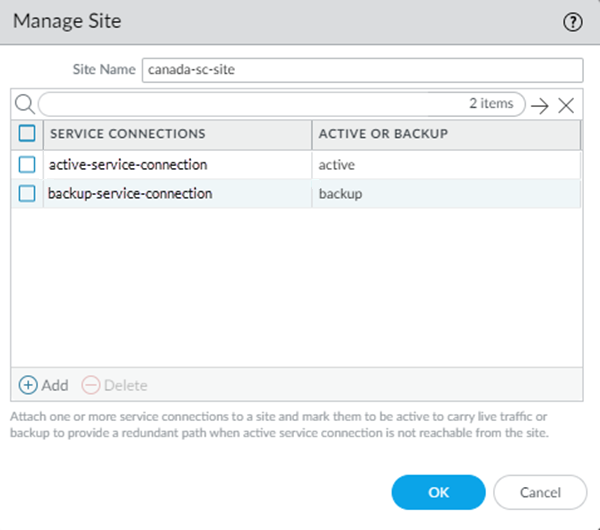
Task: Open the 'backup' role cell for backup-service-connection
Action: (x=340, y=193)
